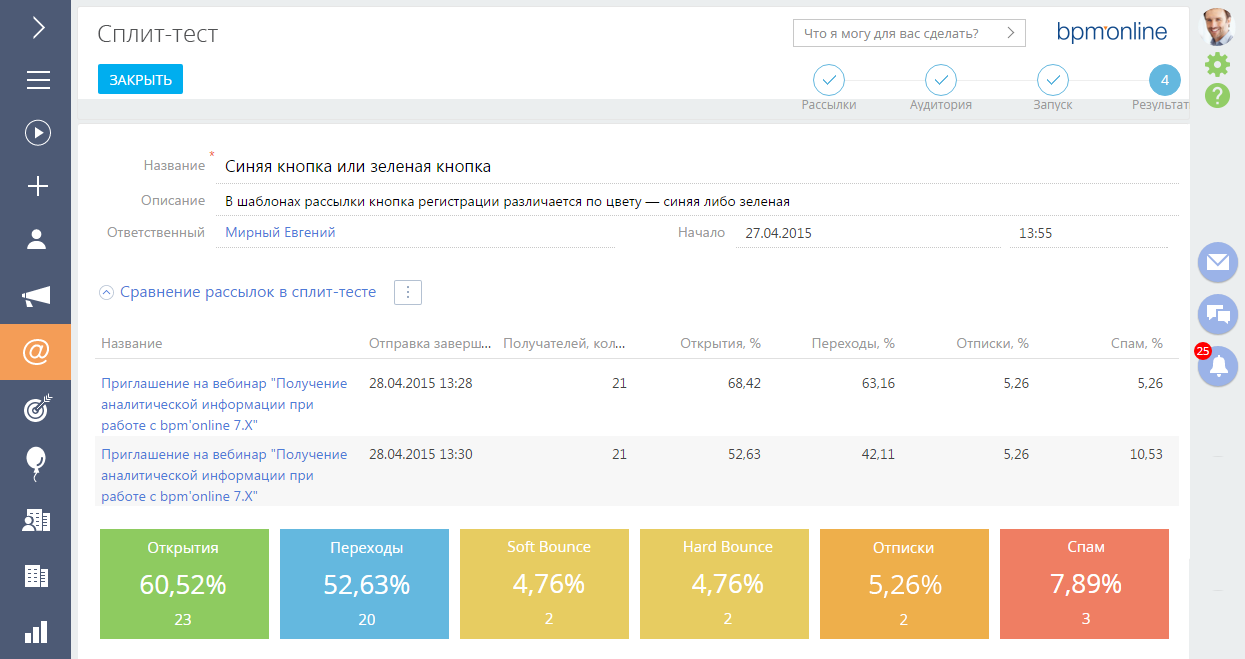Open the Мирный Евгений responsible link
Viewport: 1245px width, 659px height.
point(280,232)
